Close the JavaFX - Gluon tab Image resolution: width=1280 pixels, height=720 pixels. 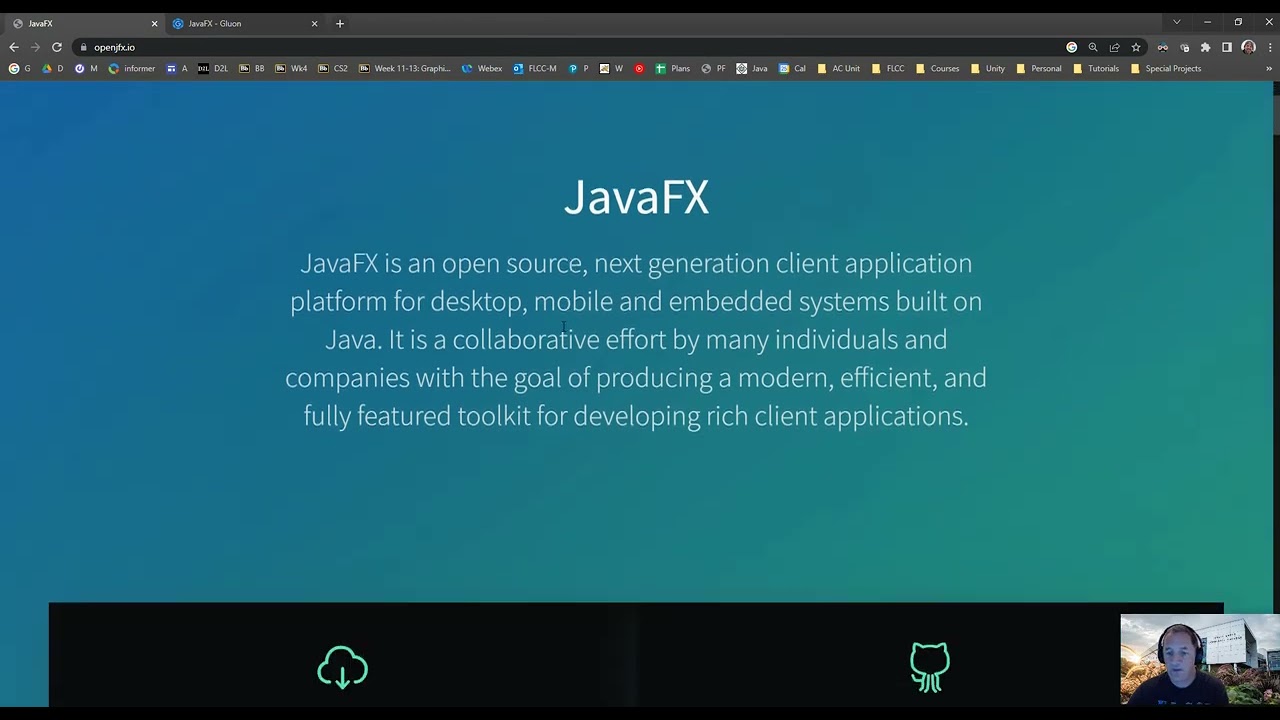point(314,23)
